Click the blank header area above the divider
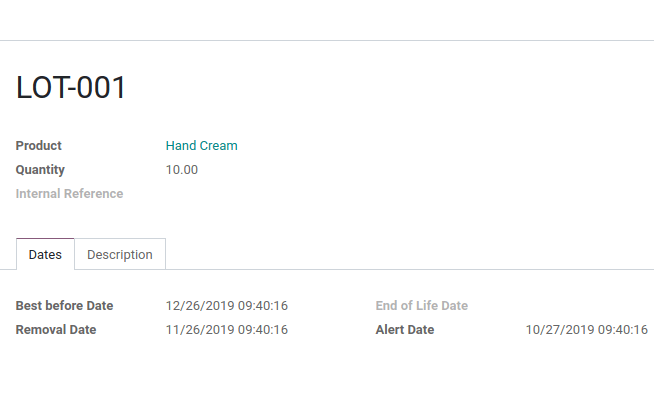Image resolution: width=654 pixels, height=399 pixels. pyautogui.click(x=327, y=20)
